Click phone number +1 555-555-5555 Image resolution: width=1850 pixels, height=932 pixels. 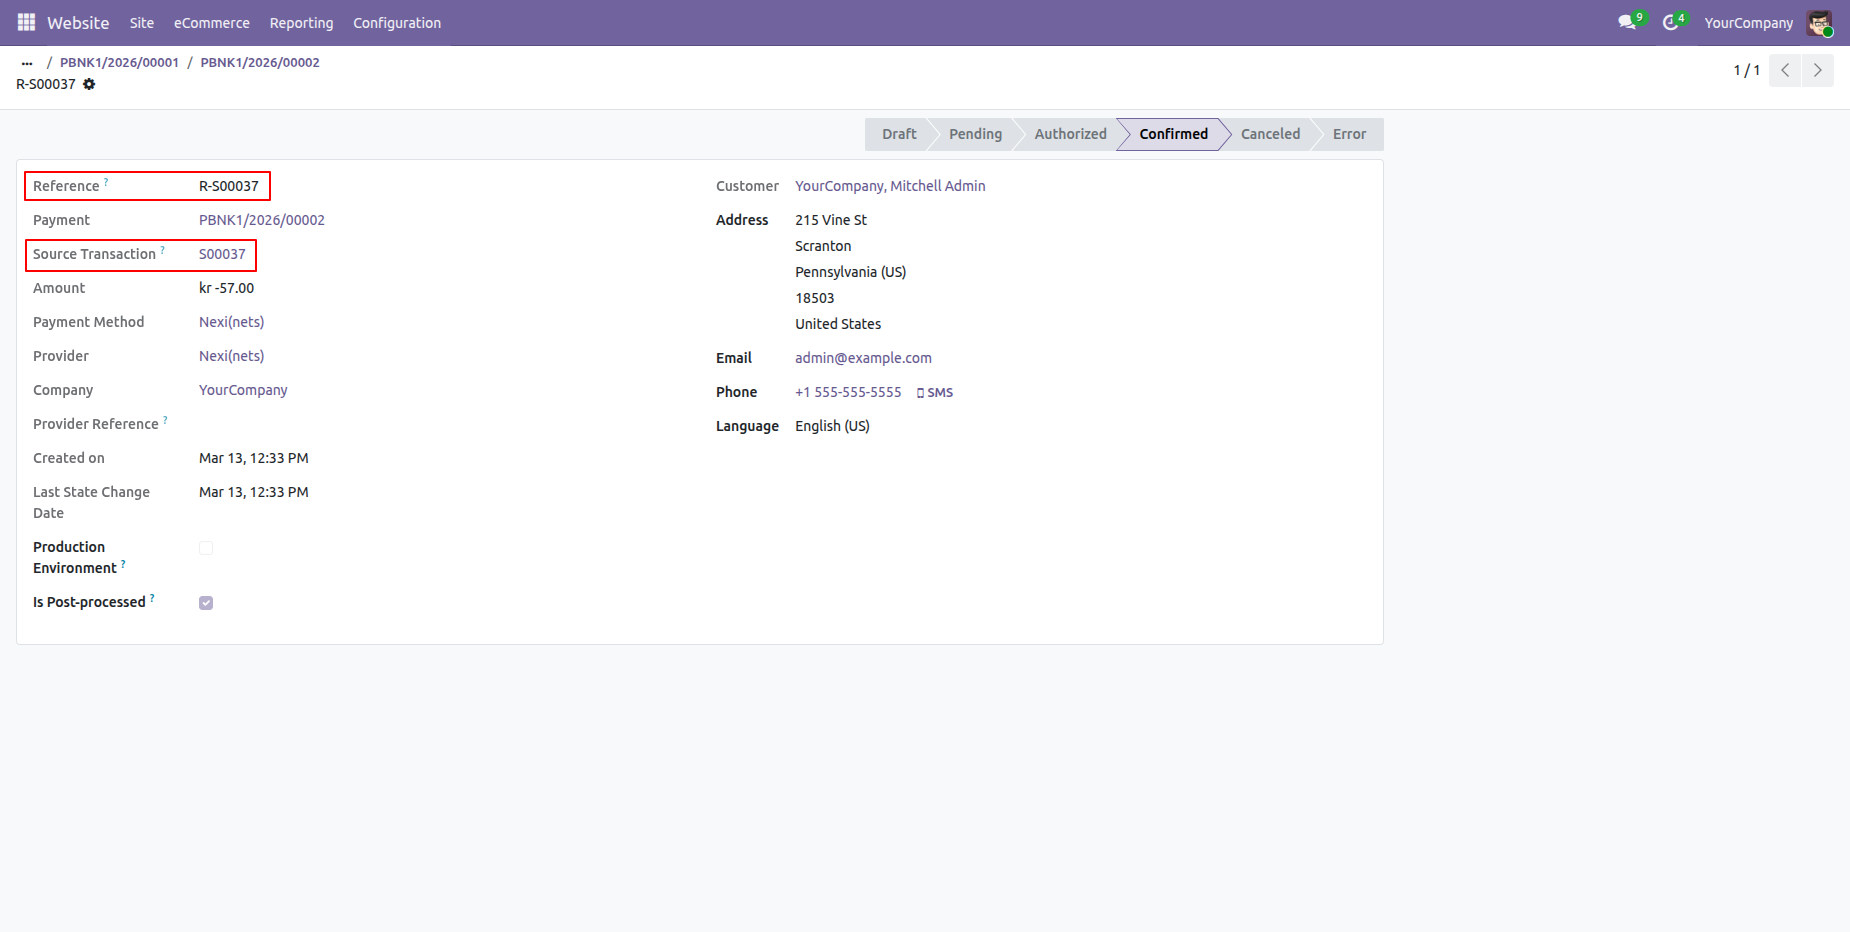(x=848, y=392)
